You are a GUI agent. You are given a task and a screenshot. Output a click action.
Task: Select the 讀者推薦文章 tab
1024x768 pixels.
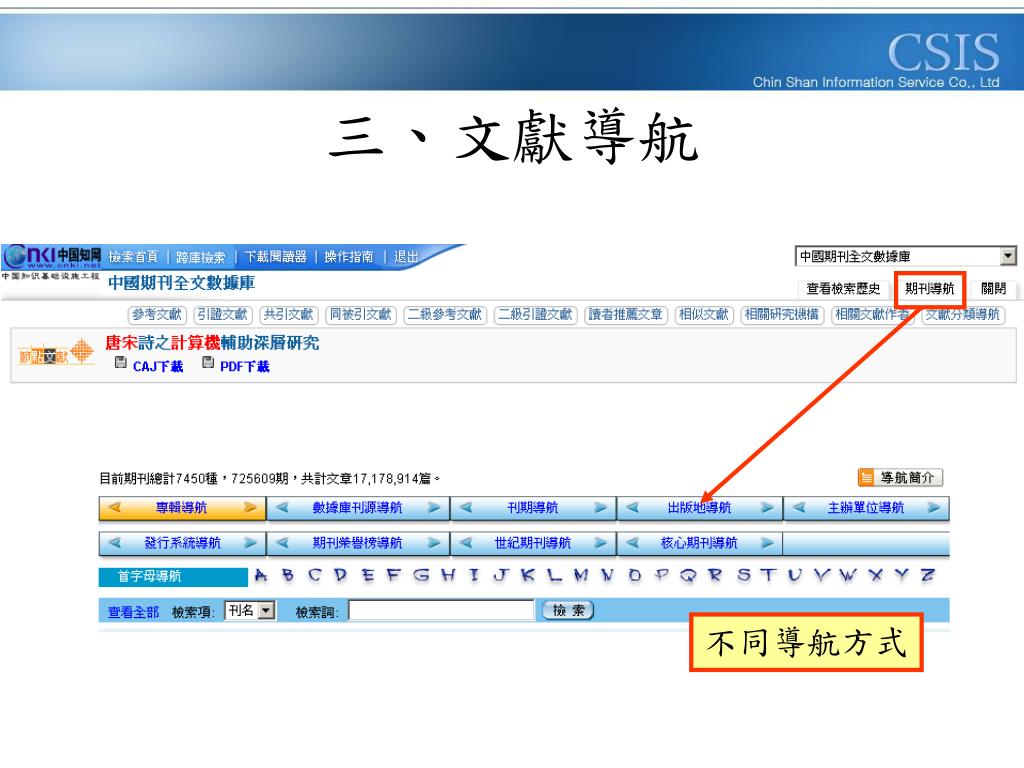click(625, 315)
